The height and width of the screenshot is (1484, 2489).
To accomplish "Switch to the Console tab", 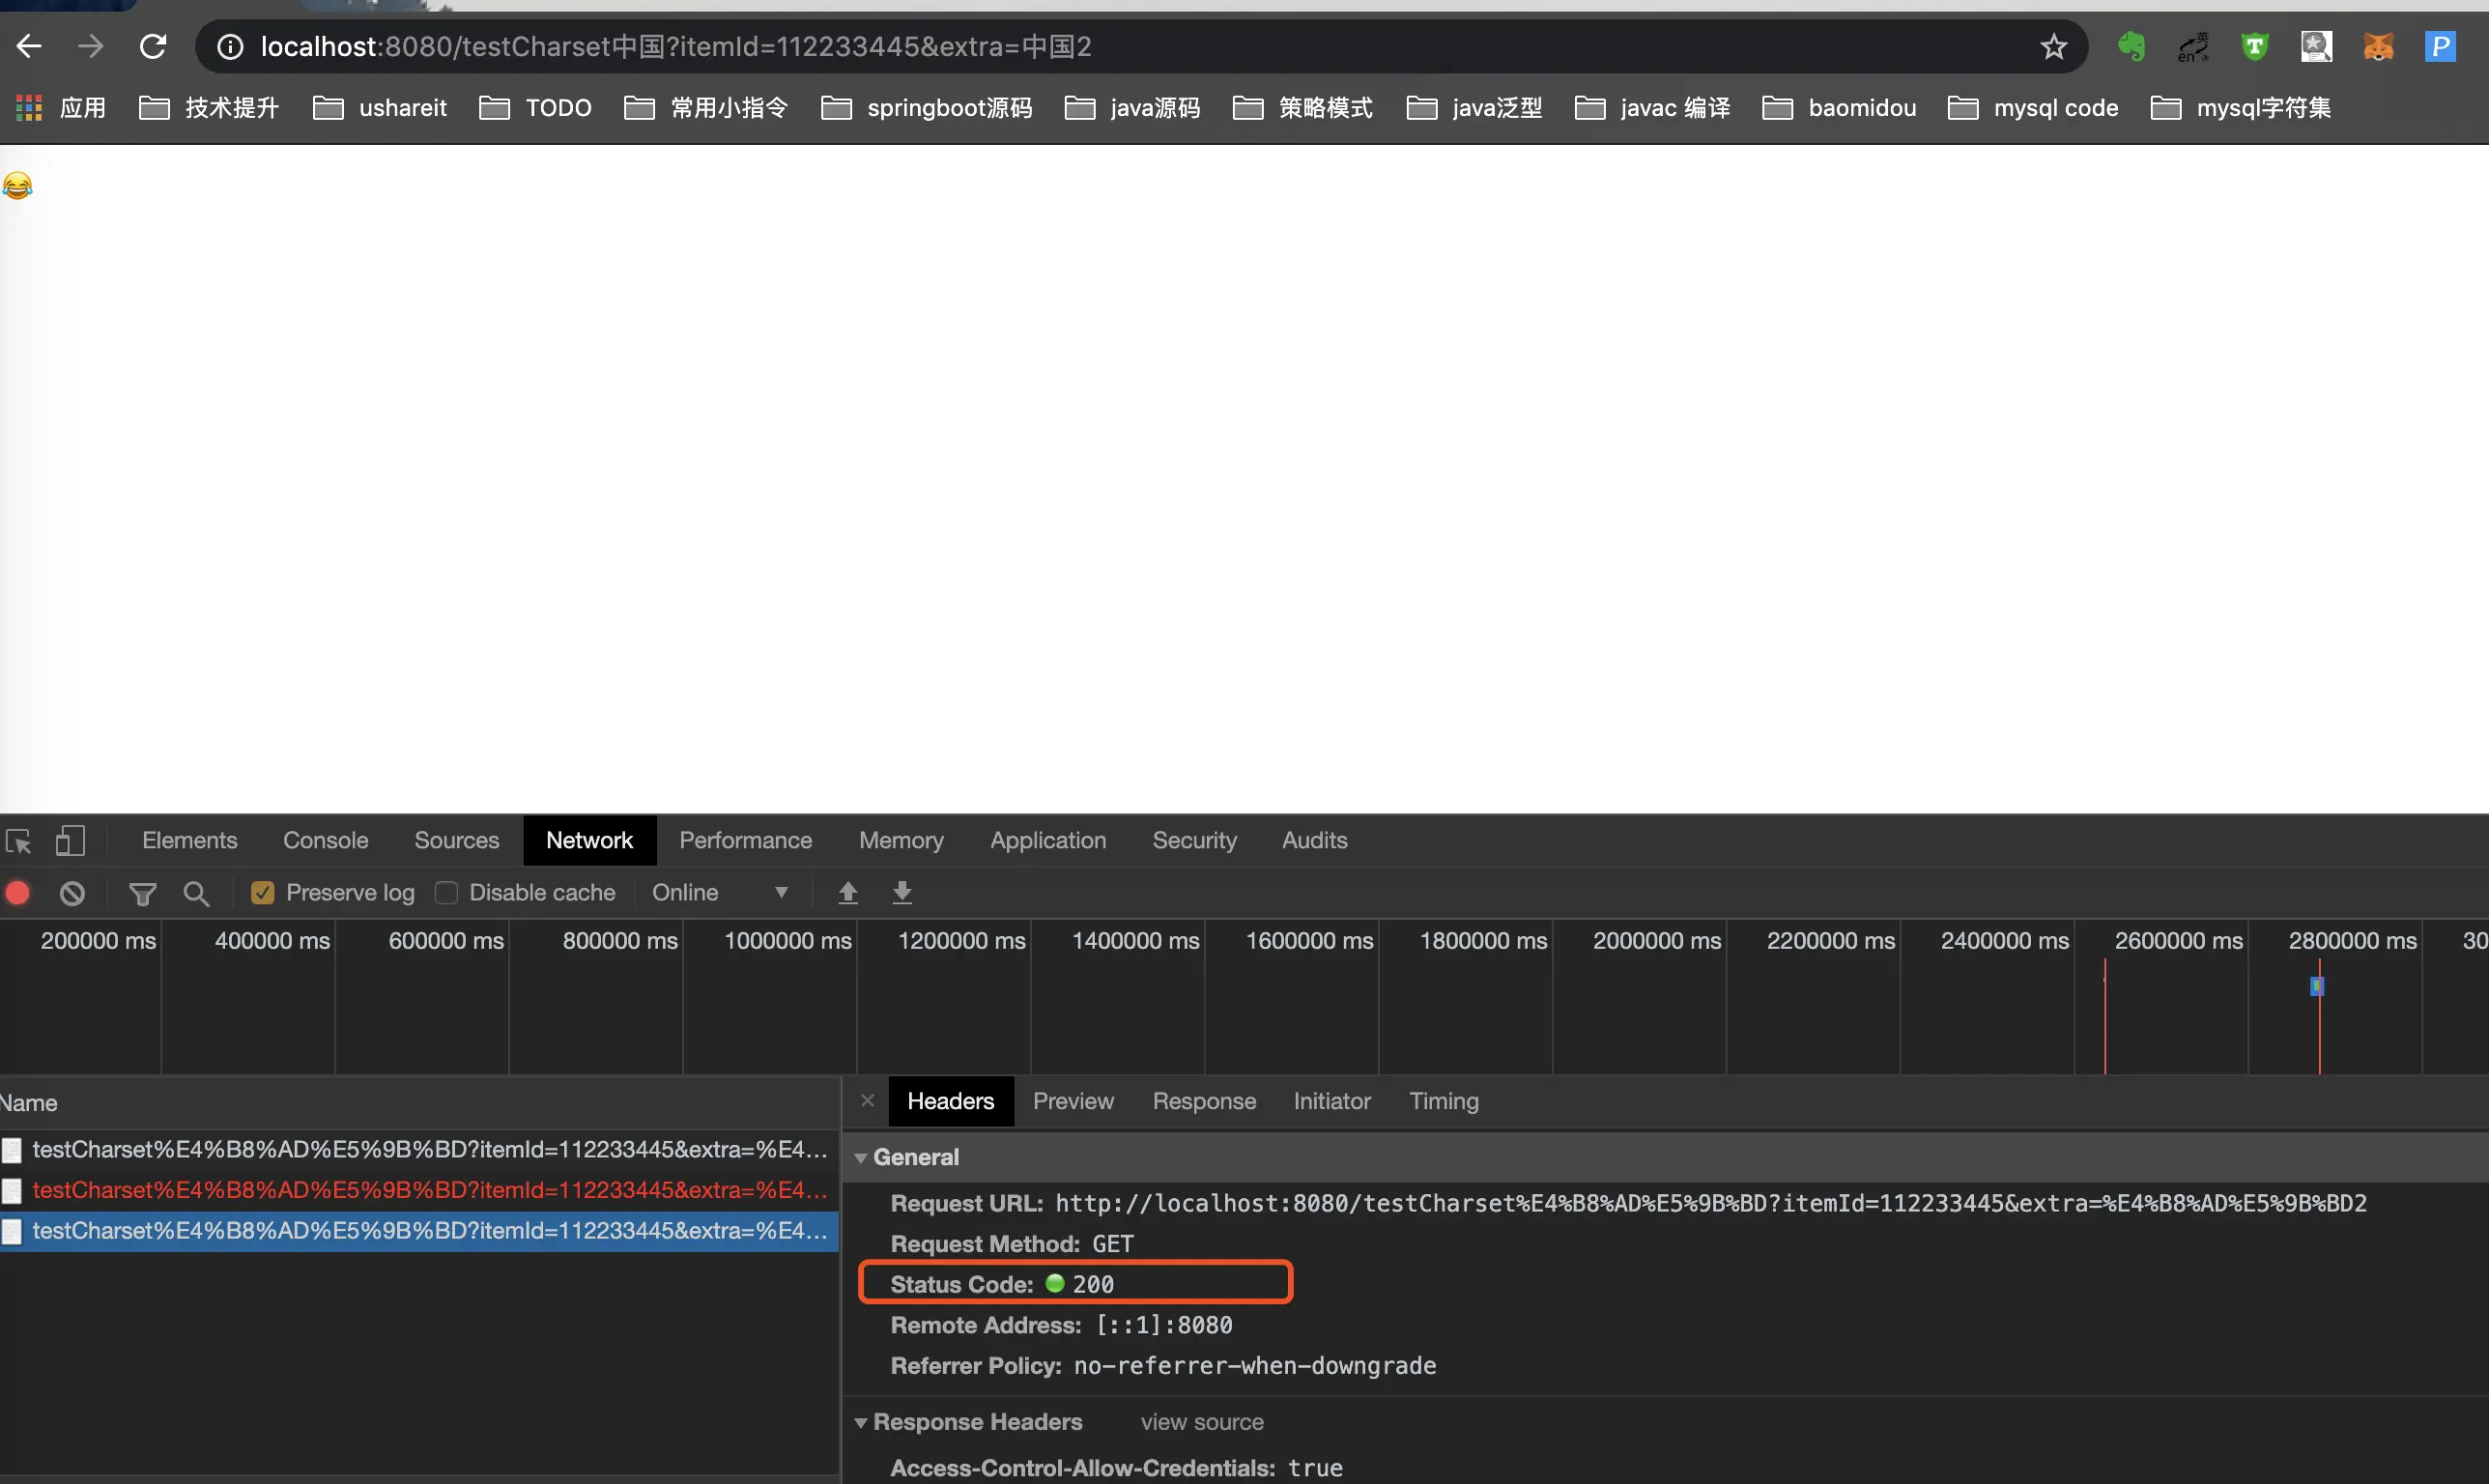I will point(325,840).
